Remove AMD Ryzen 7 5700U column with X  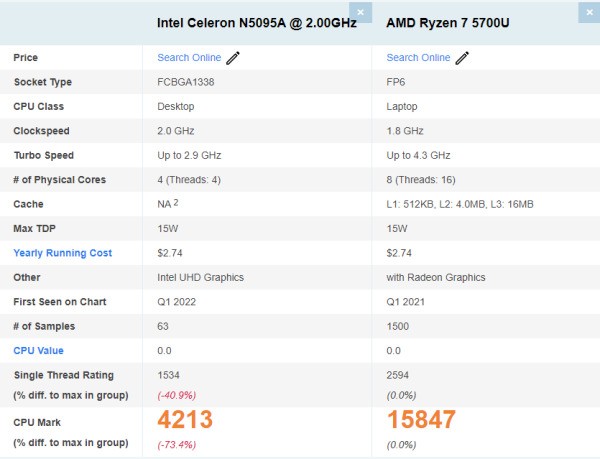click(x=589, y=12)
